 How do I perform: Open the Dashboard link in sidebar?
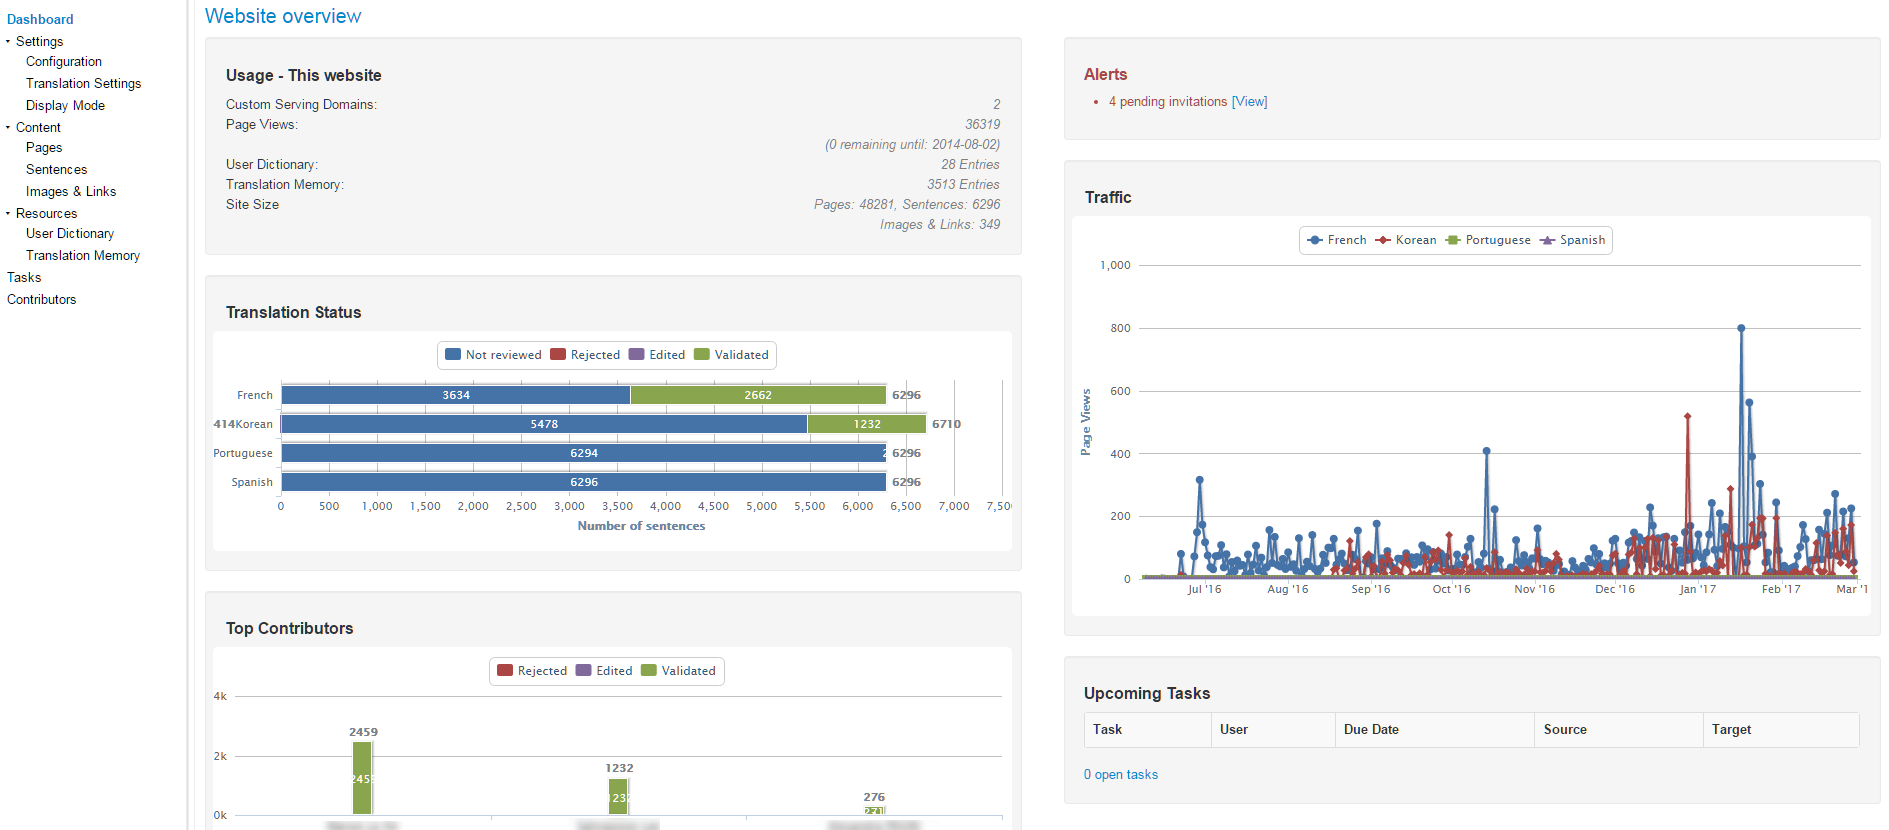coord(40,19)
